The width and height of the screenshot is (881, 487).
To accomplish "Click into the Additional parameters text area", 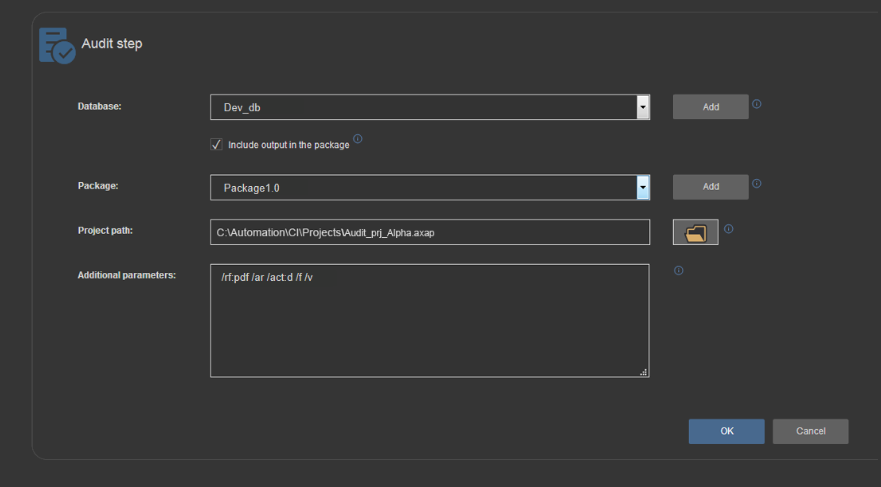I will click(x=430, y=321).
